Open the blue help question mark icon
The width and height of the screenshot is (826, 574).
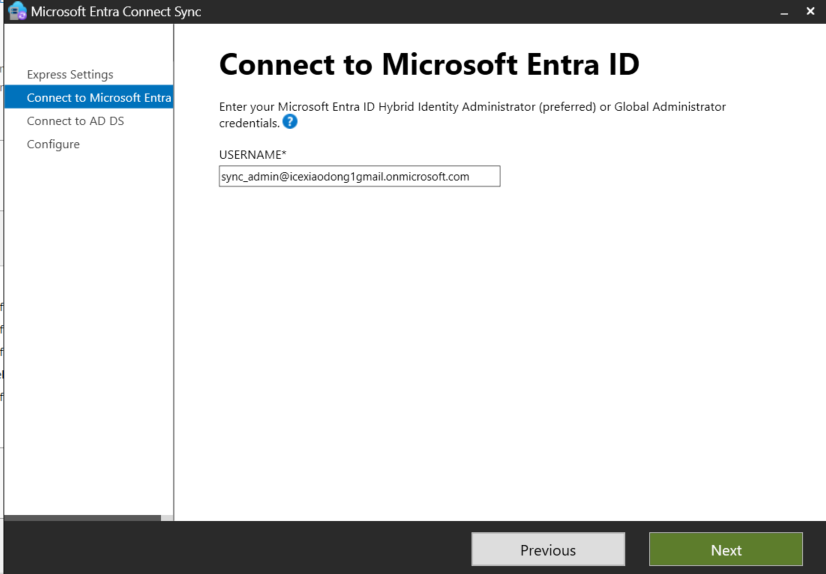click(290, 122)
